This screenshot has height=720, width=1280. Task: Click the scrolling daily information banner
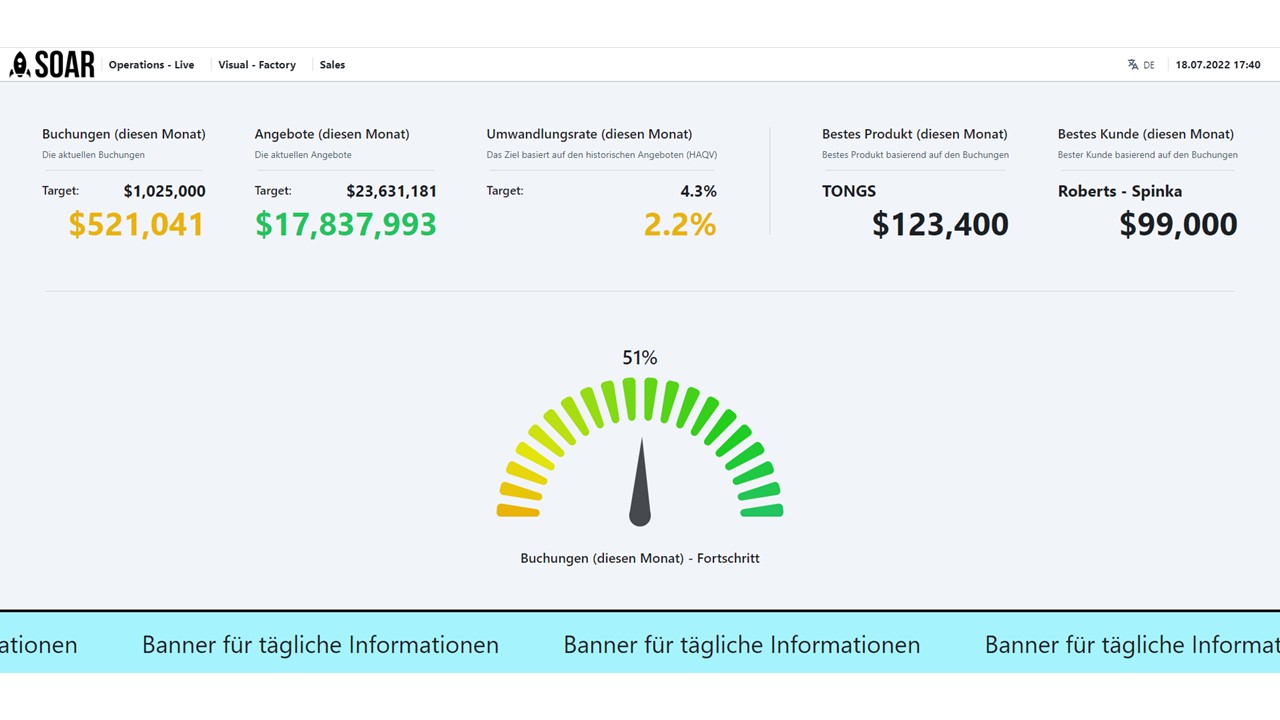[x=640, y=642]
